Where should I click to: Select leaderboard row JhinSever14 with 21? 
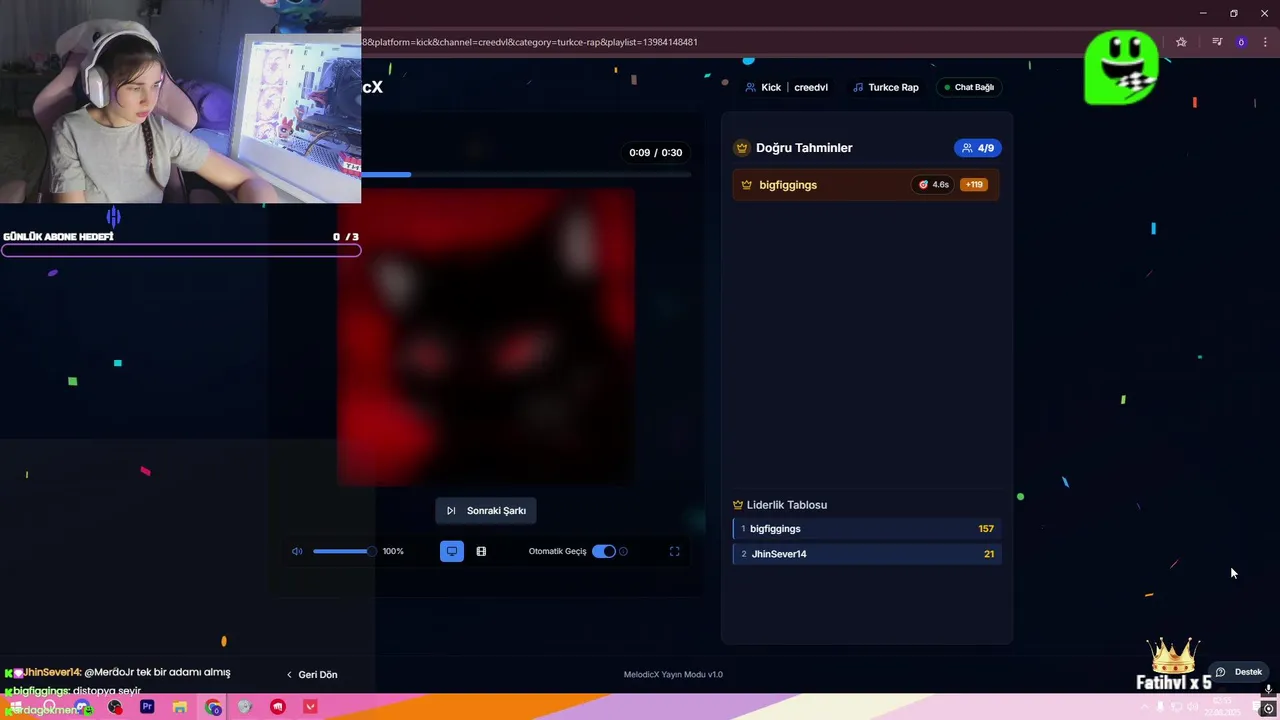[x=866, y=554]
